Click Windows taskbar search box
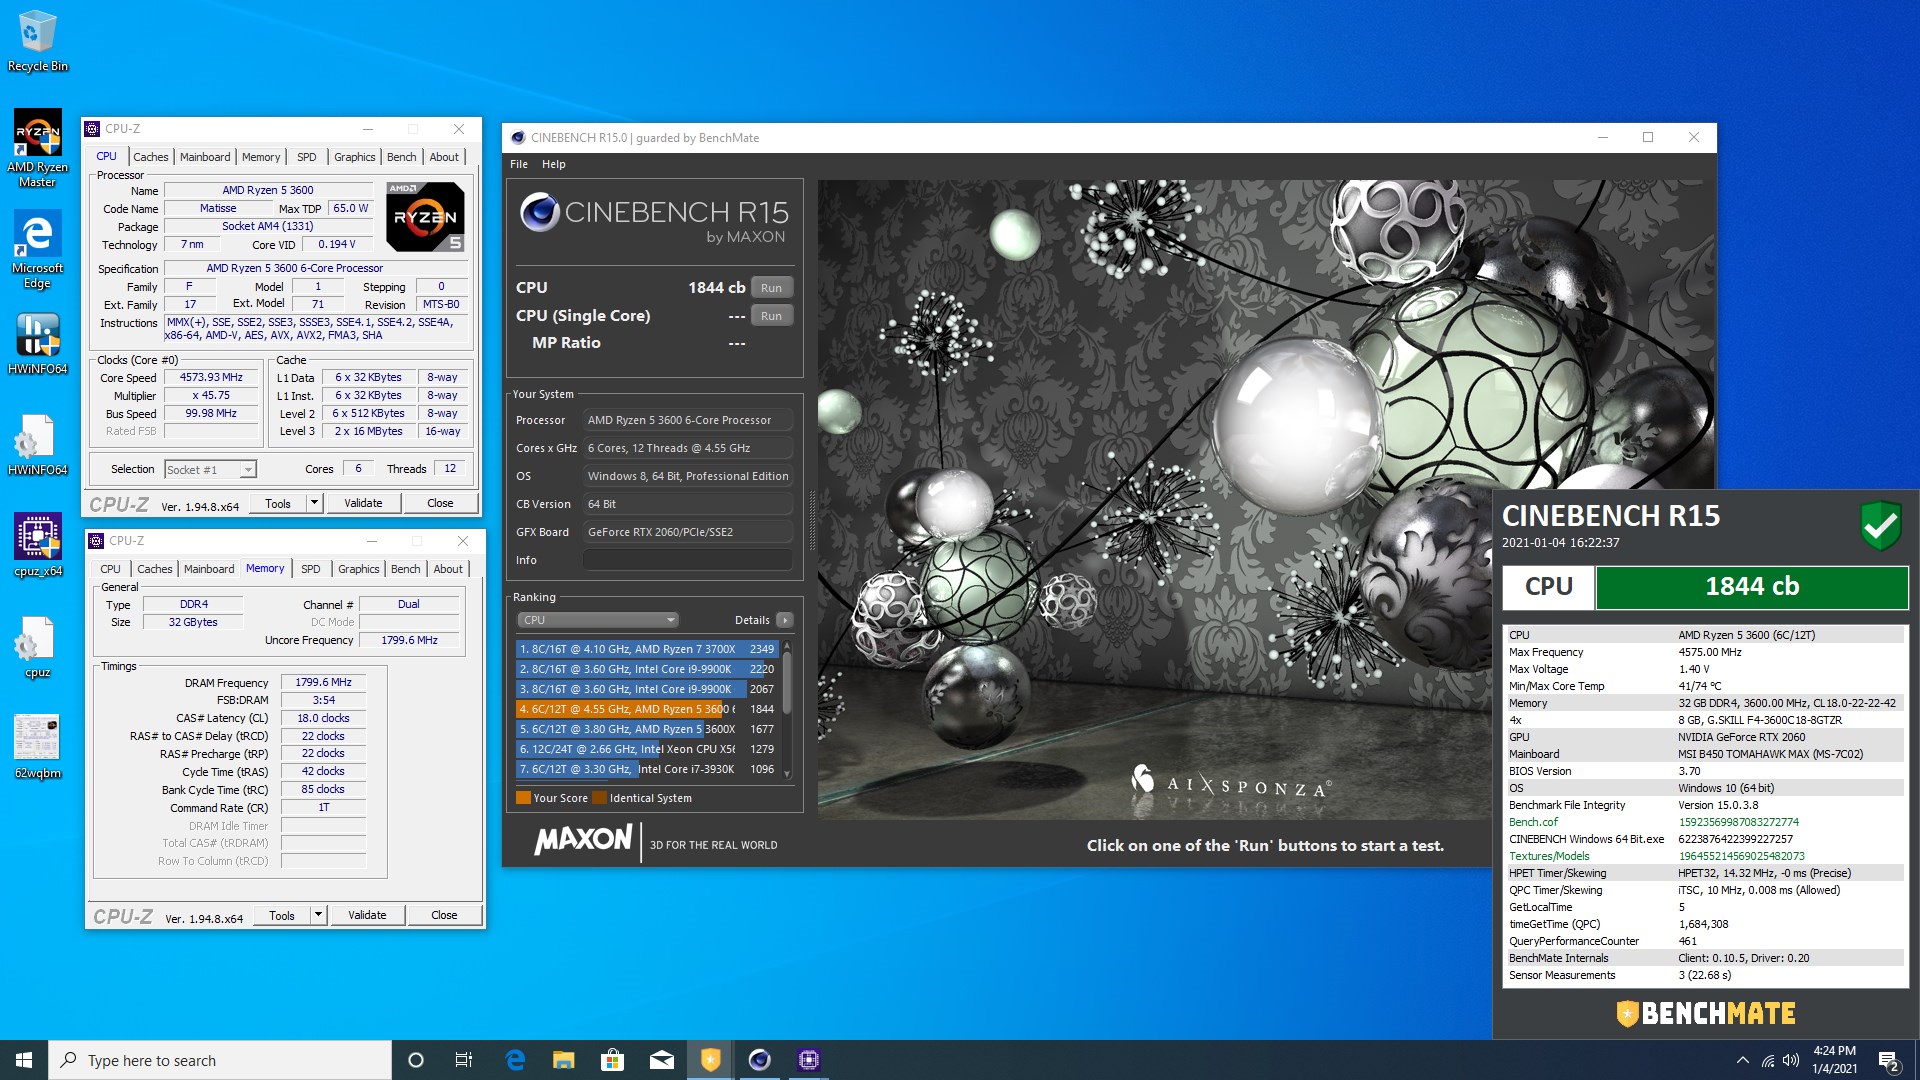The width and height of the screenshot is (1920, 1080). 220,1060
